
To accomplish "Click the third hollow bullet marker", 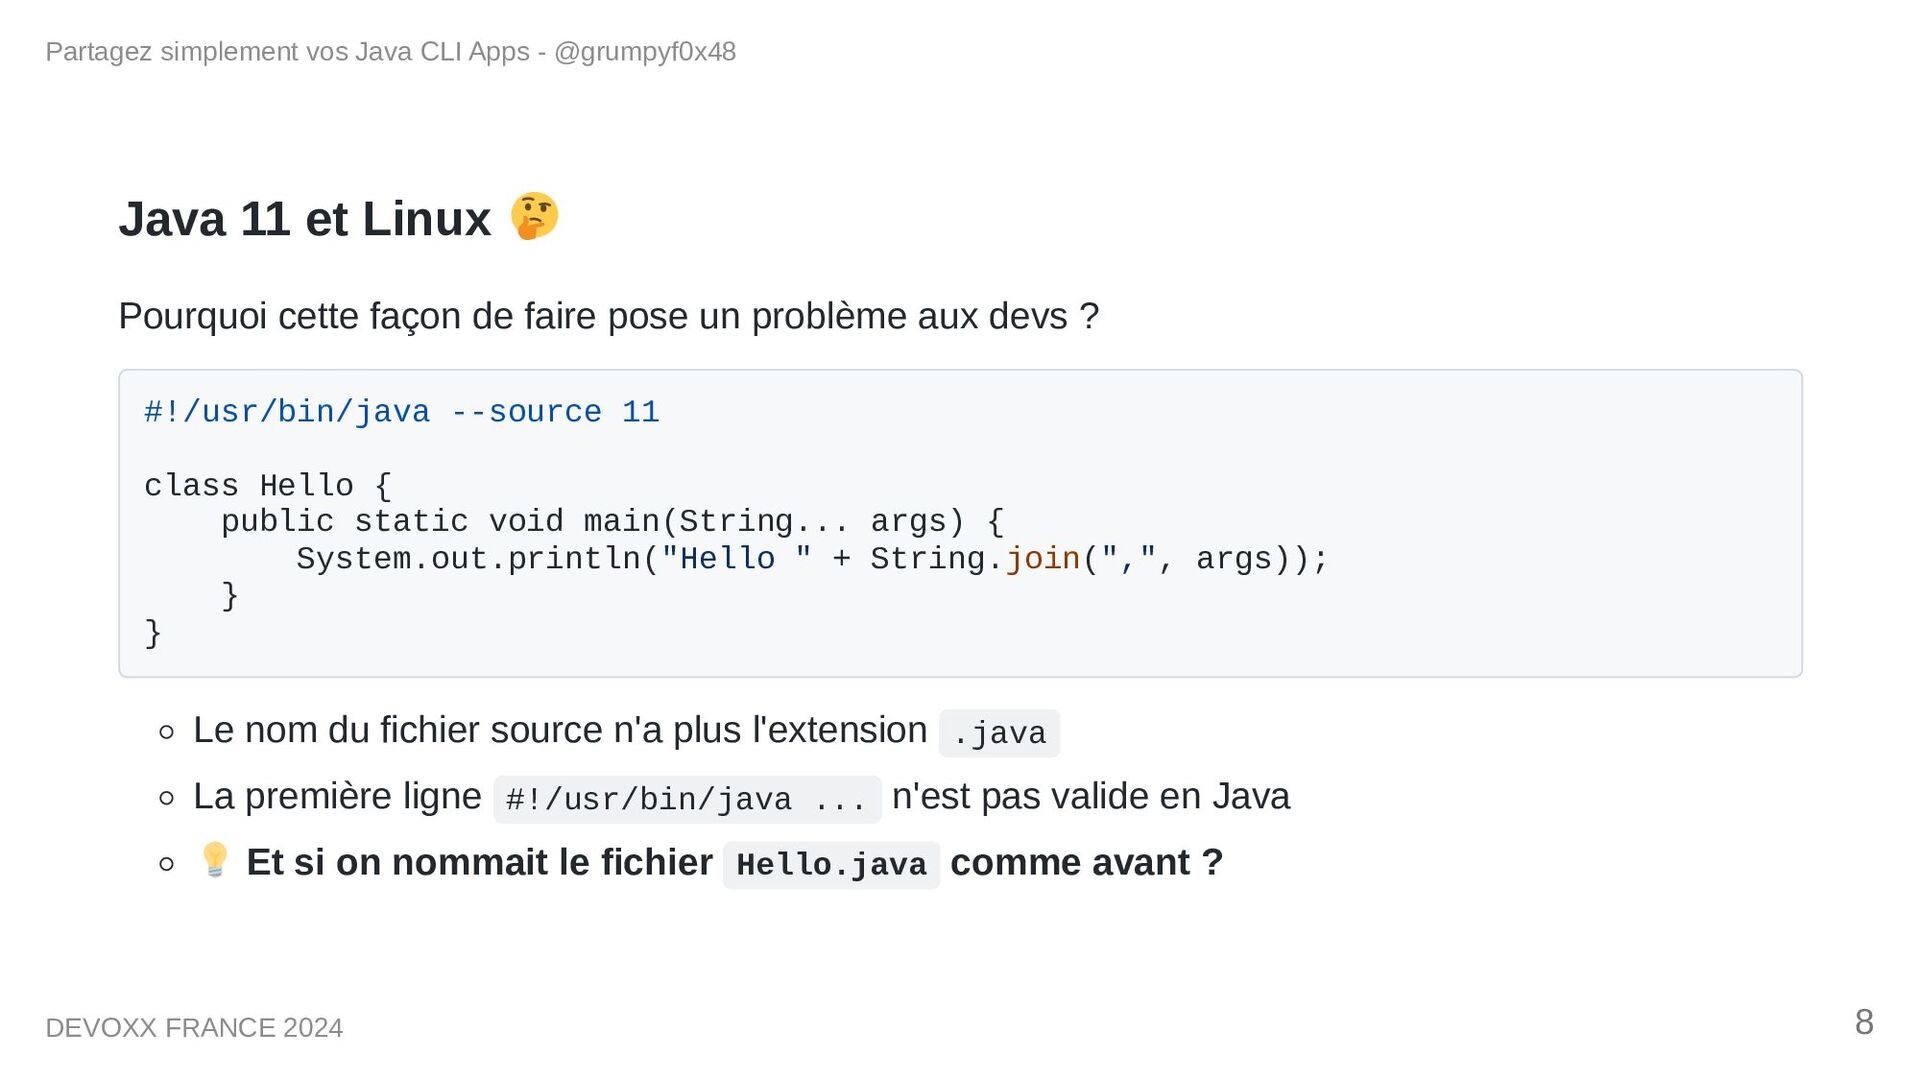I will 167,864.
